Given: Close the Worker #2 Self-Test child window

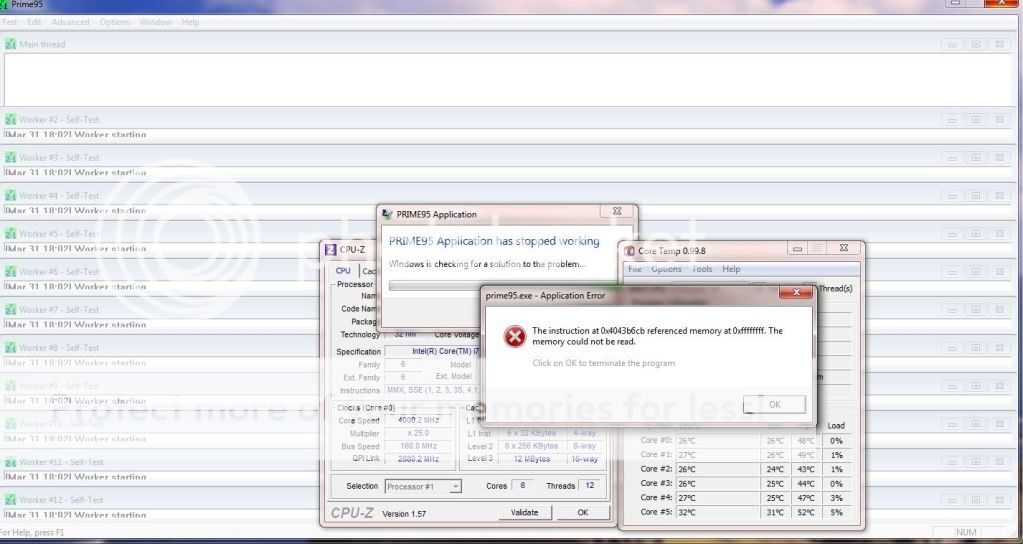Looking at the screenshot, I should point(999,119).
